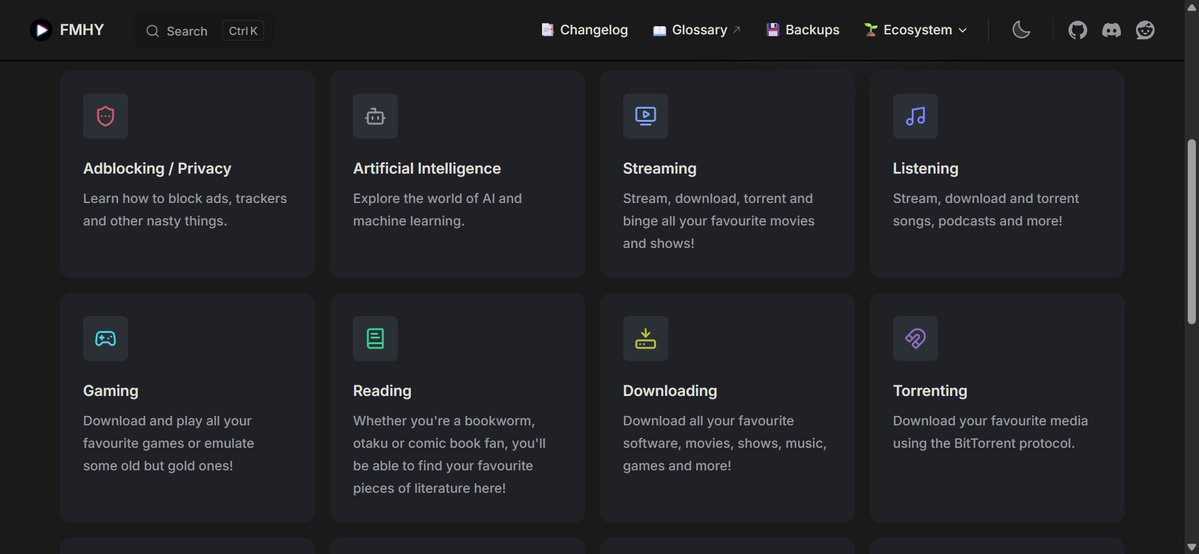The width and height of the screenshot is (1199, 554).
Task: Open the Discord icon link
Action: [1111, 31]
